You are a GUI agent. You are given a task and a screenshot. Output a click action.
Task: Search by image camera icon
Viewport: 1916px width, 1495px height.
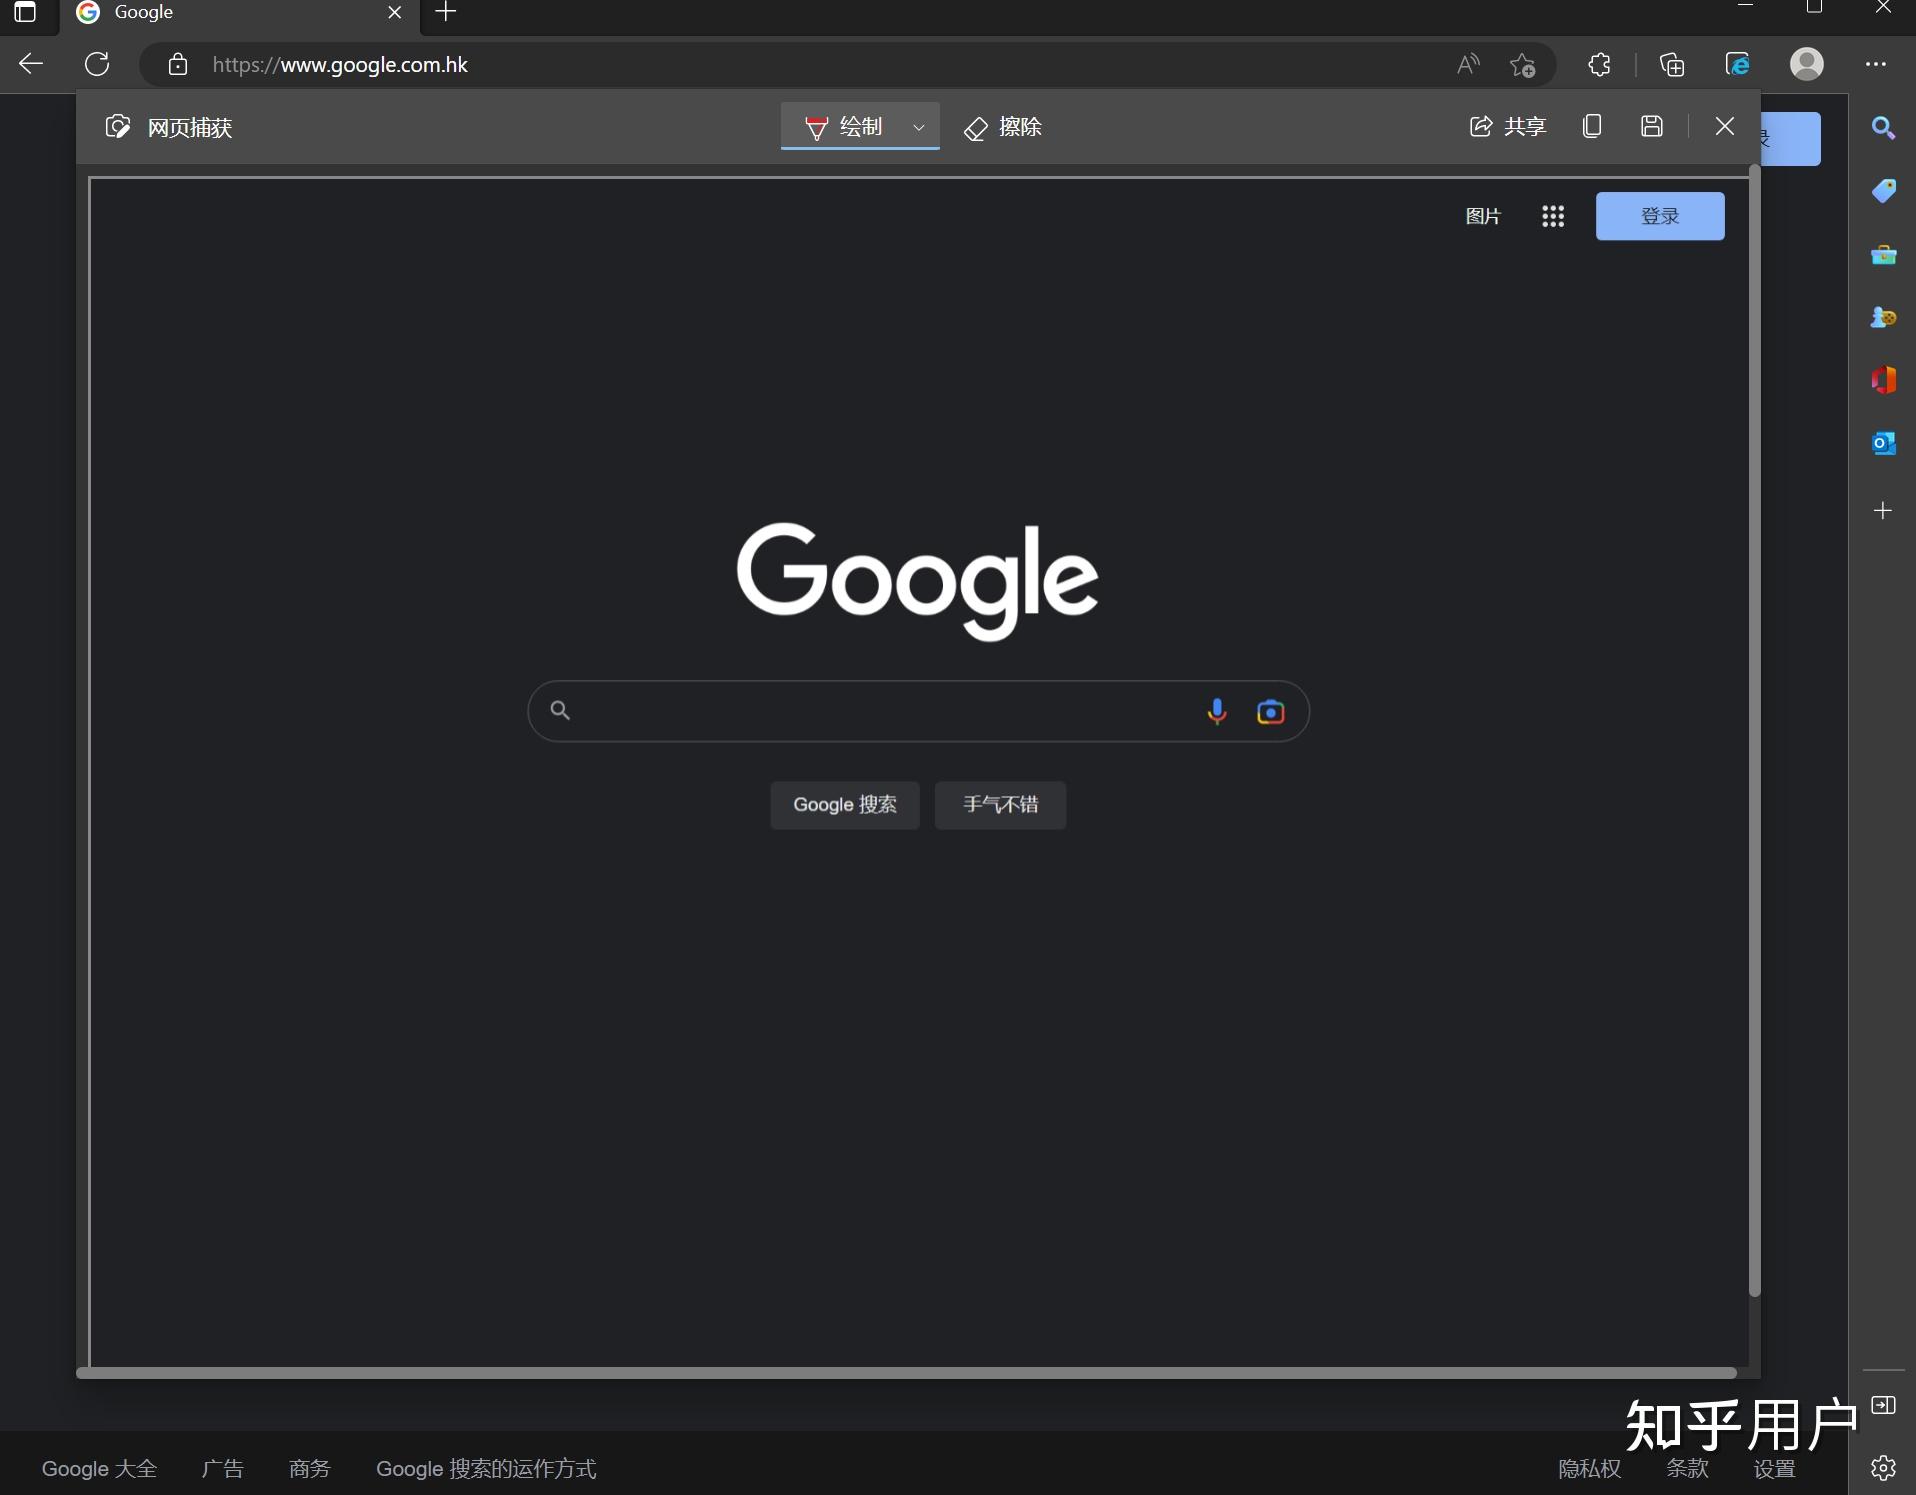click(x=1270, y=712)
